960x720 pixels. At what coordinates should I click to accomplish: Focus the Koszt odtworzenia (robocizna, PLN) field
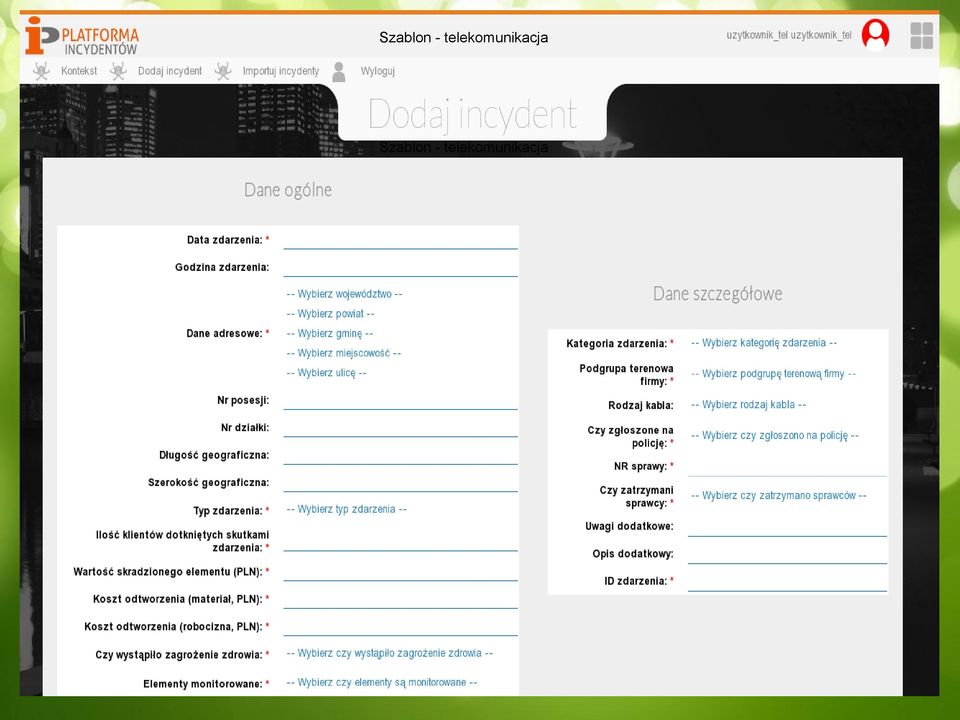[x=400, y=627]
